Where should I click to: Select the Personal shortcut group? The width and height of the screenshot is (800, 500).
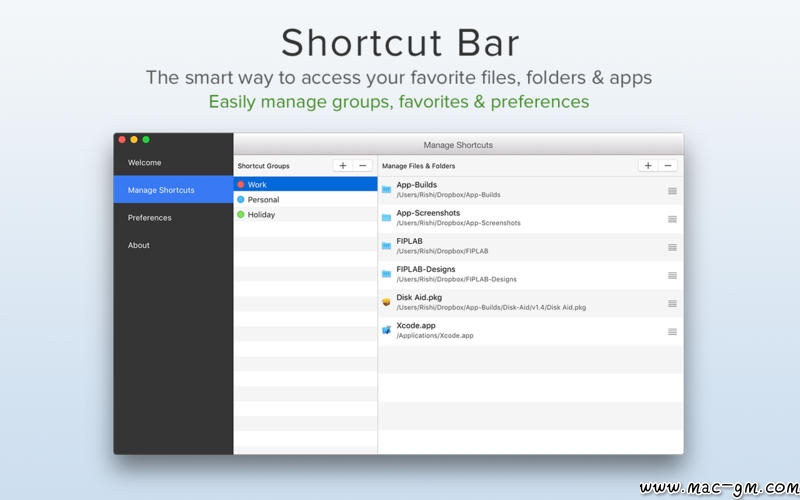click(306, 199)
